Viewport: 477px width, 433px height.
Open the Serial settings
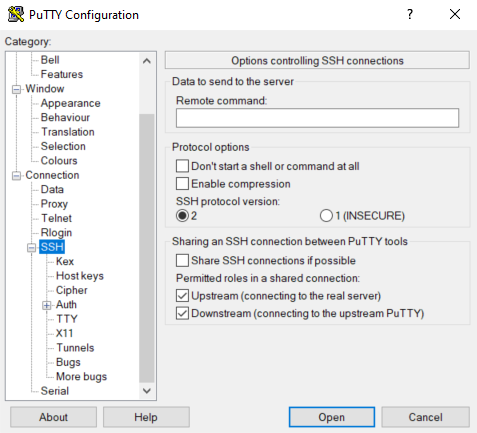pos(55,391)
